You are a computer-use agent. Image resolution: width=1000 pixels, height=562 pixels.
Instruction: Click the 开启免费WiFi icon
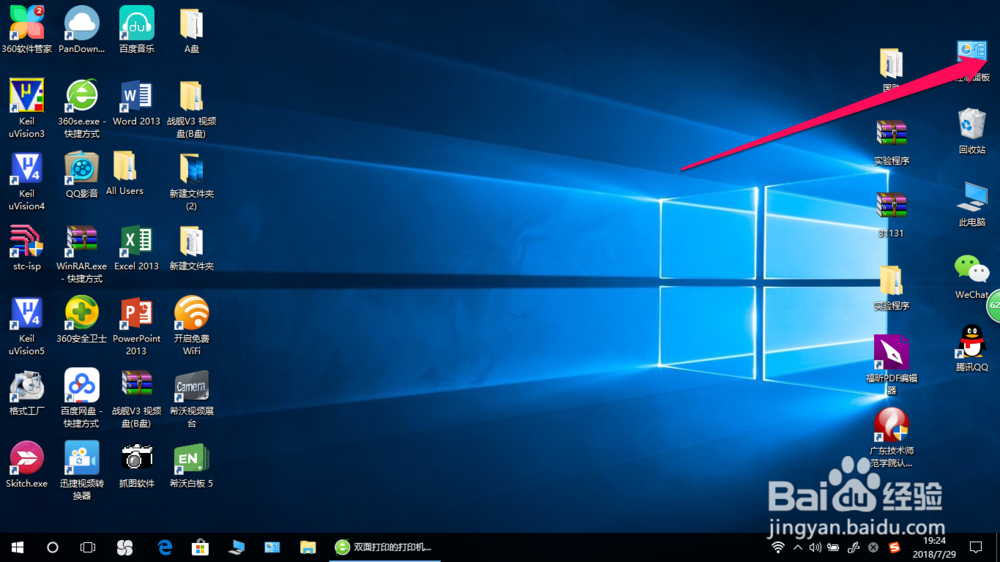191,314
